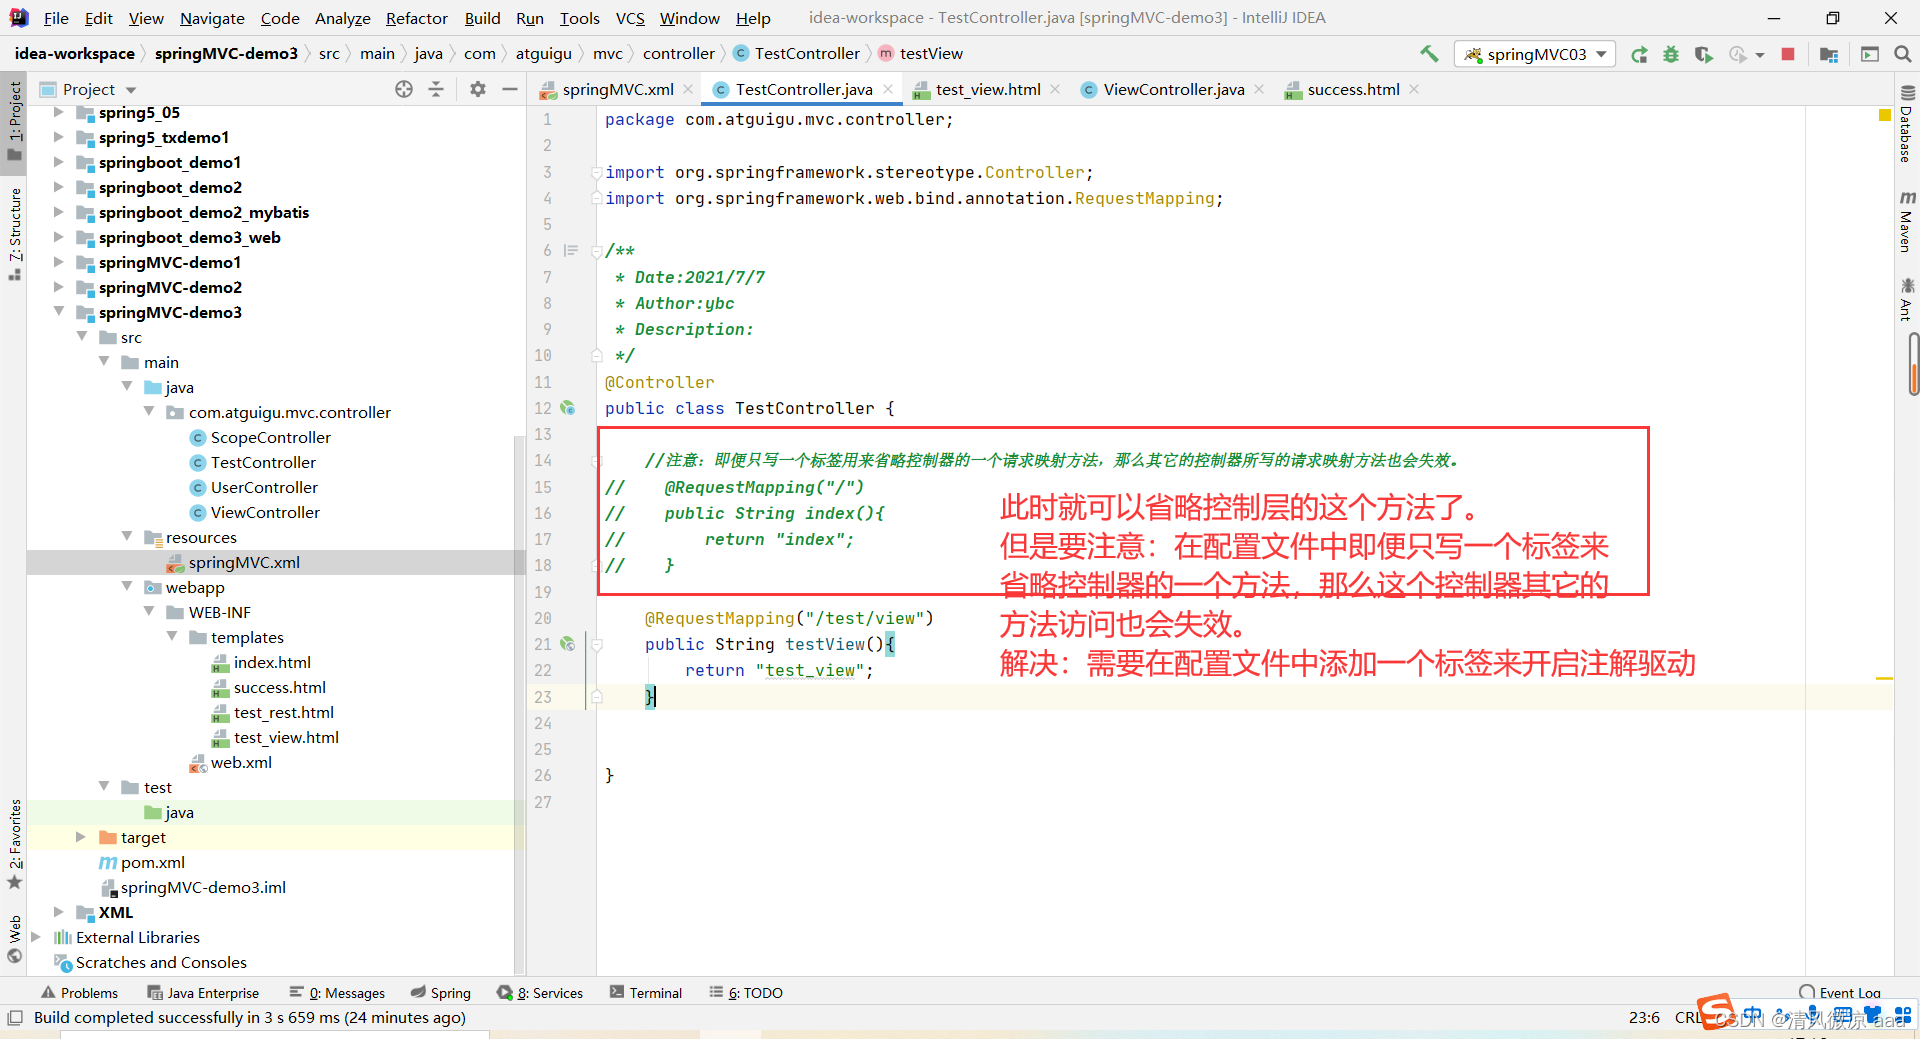Screen dimensions: 1920x1039
Task: Open Java Enterprise tool window
Action: coord(203,993)
